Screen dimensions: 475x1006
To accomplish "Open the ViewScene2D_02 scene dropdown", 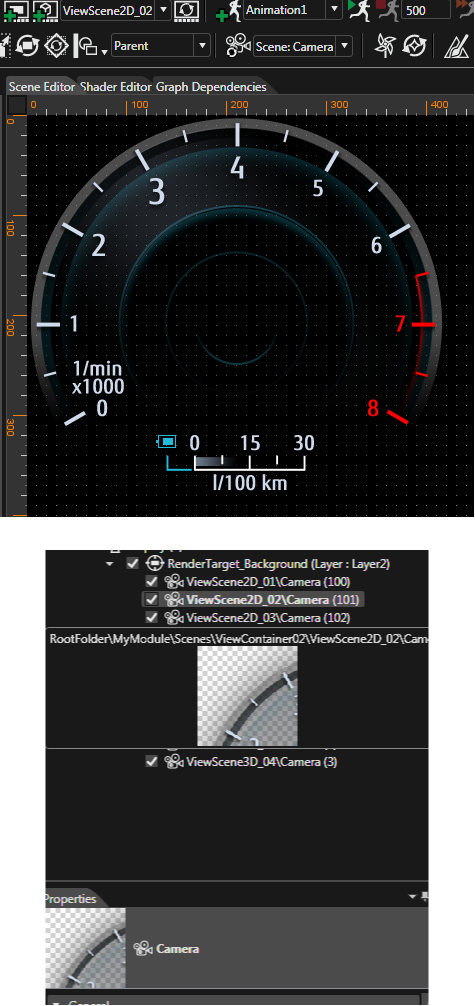I will pyautogui.click(x=163, y=10).
